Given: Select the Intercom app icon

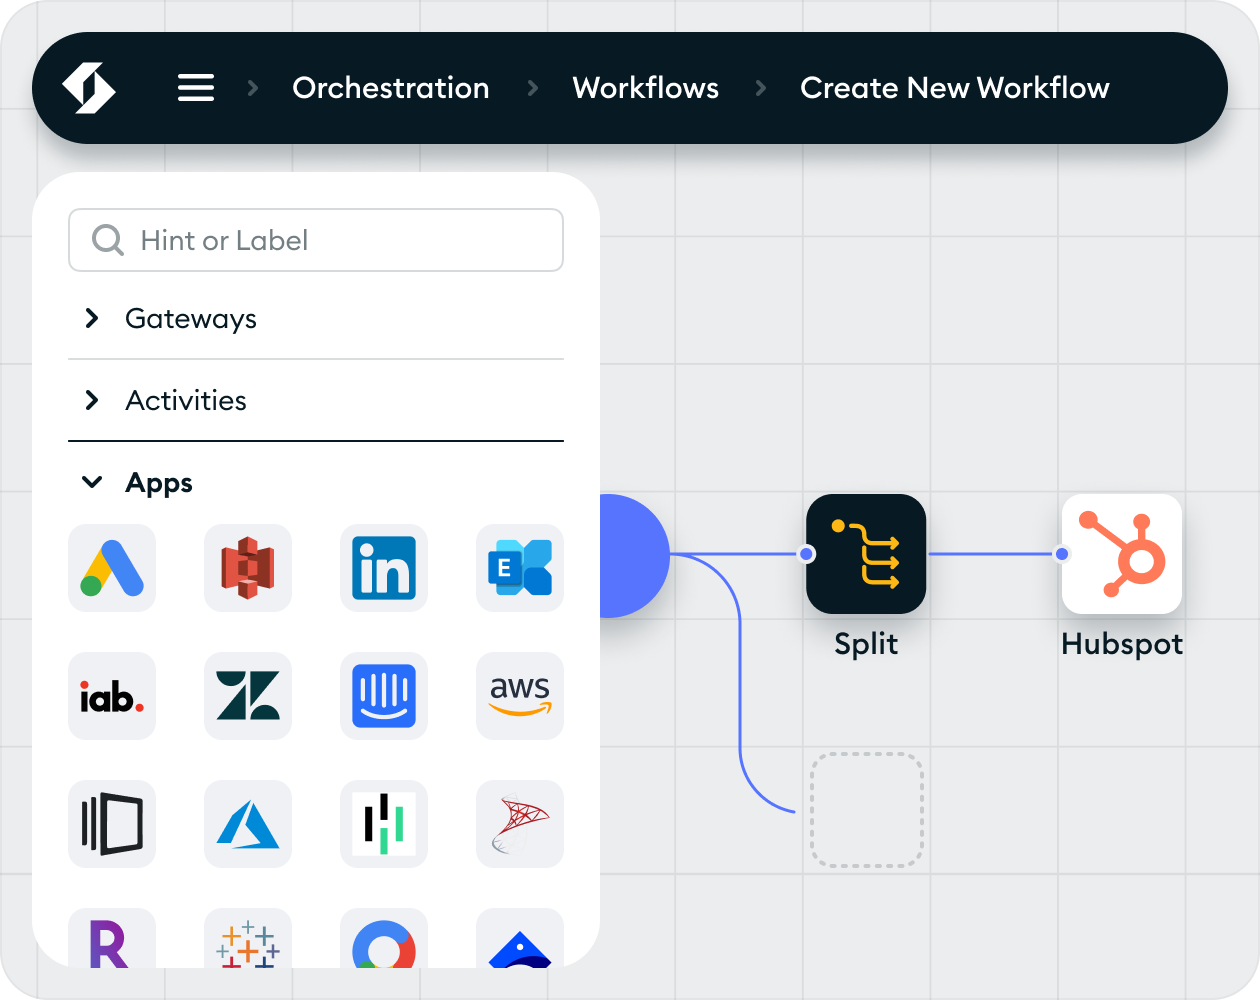Looking at the screenshot, I should point(384,696).
